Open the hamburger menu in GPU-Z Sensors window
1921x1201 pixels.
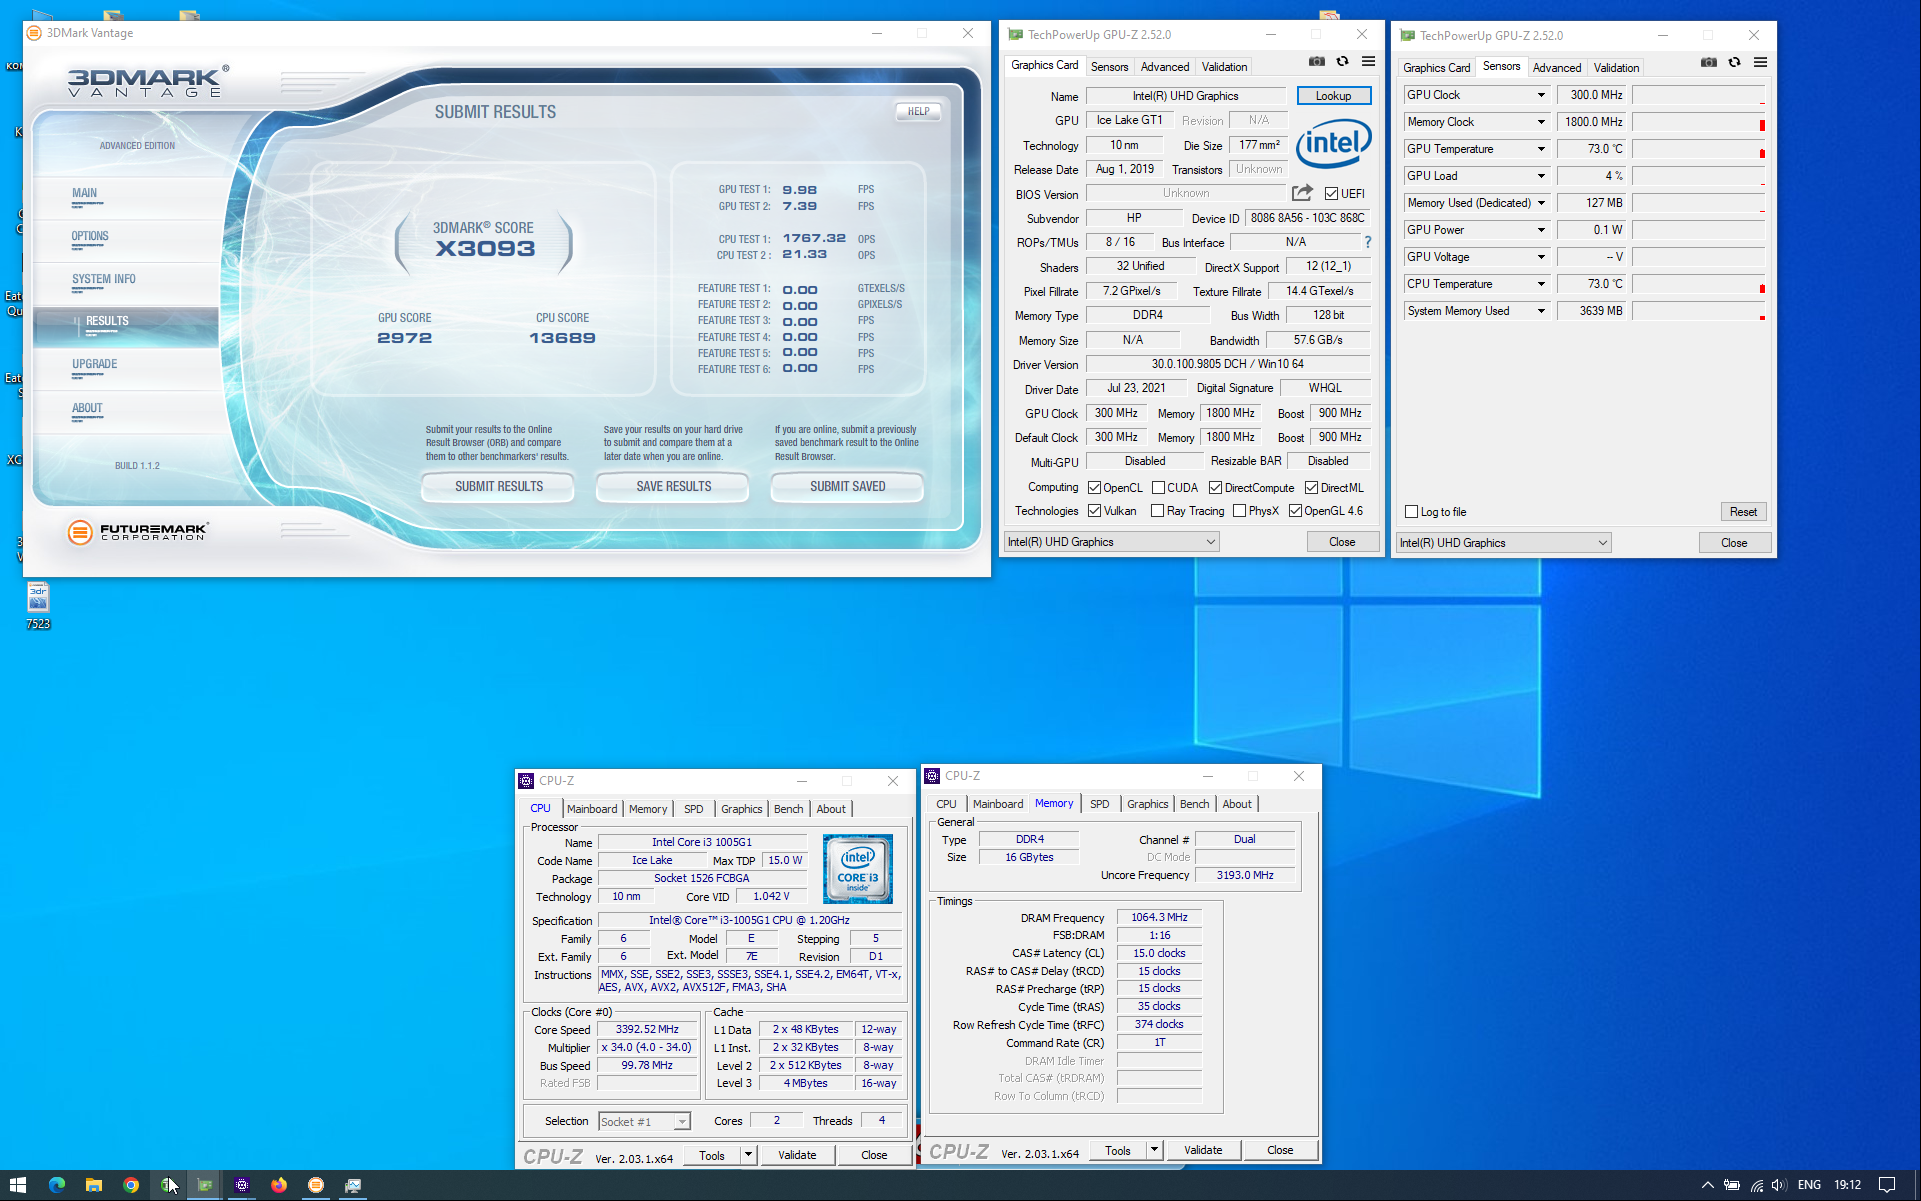pos(1760,63)
